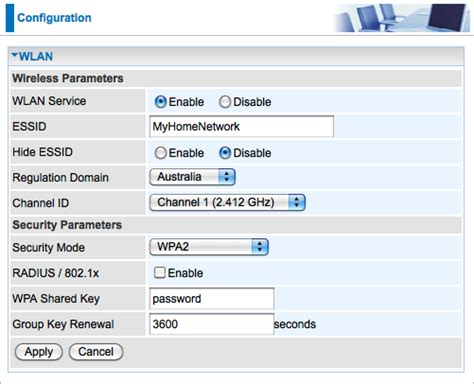Image resolution: width=474 pixels, height=384 pixels.
Task: Open the Channel ID dropdown
Action: [x=228, y=202]
